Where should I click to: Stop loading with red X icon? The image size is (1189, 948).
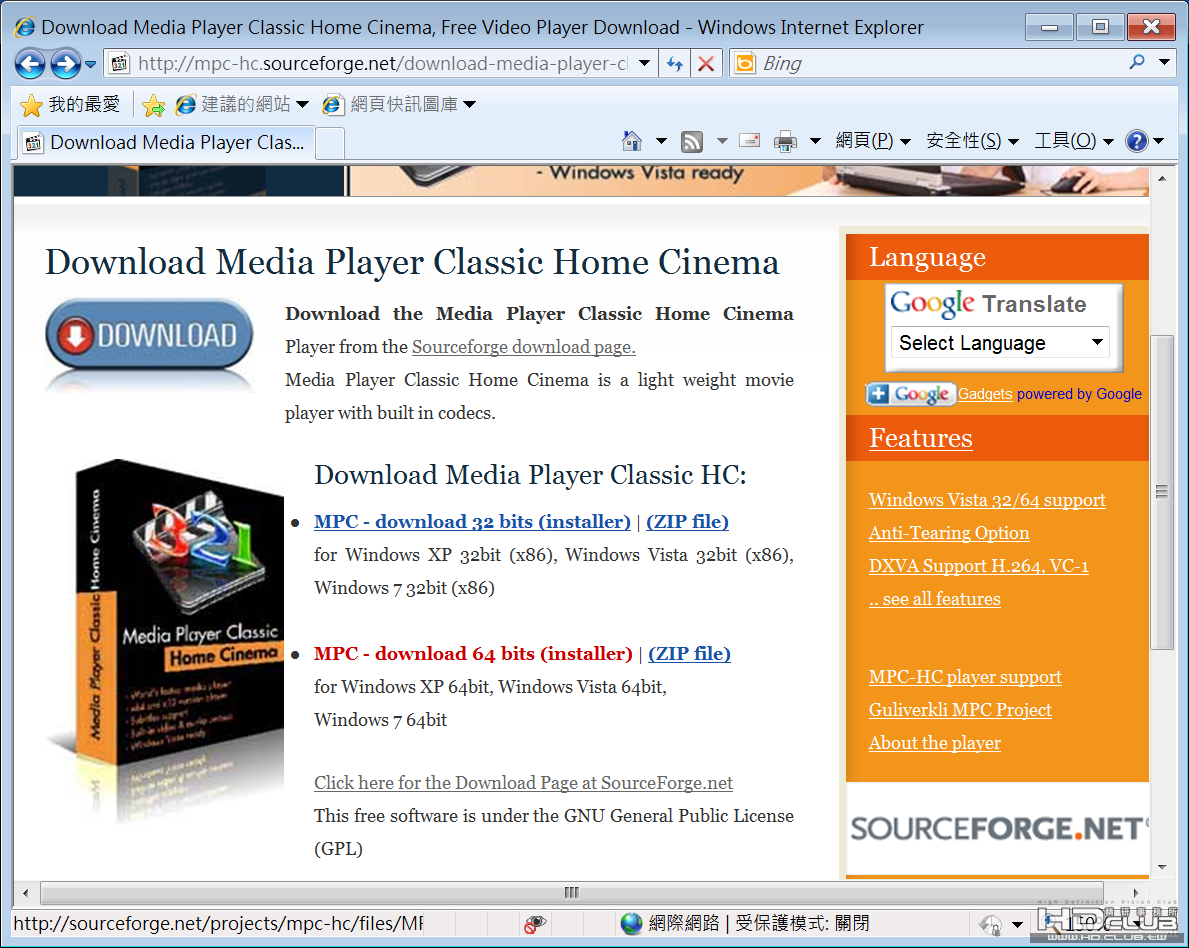(x=706, y=64)
